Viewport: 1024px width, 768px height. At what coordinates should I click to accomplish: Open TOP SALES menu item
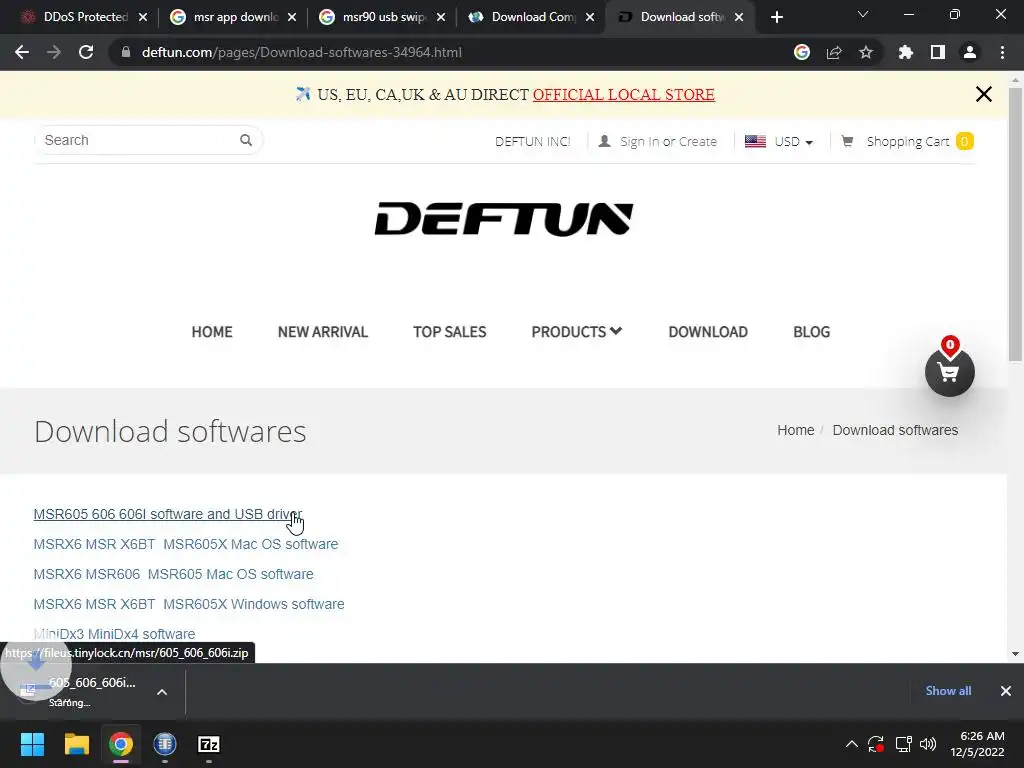(x=449, y=332)
